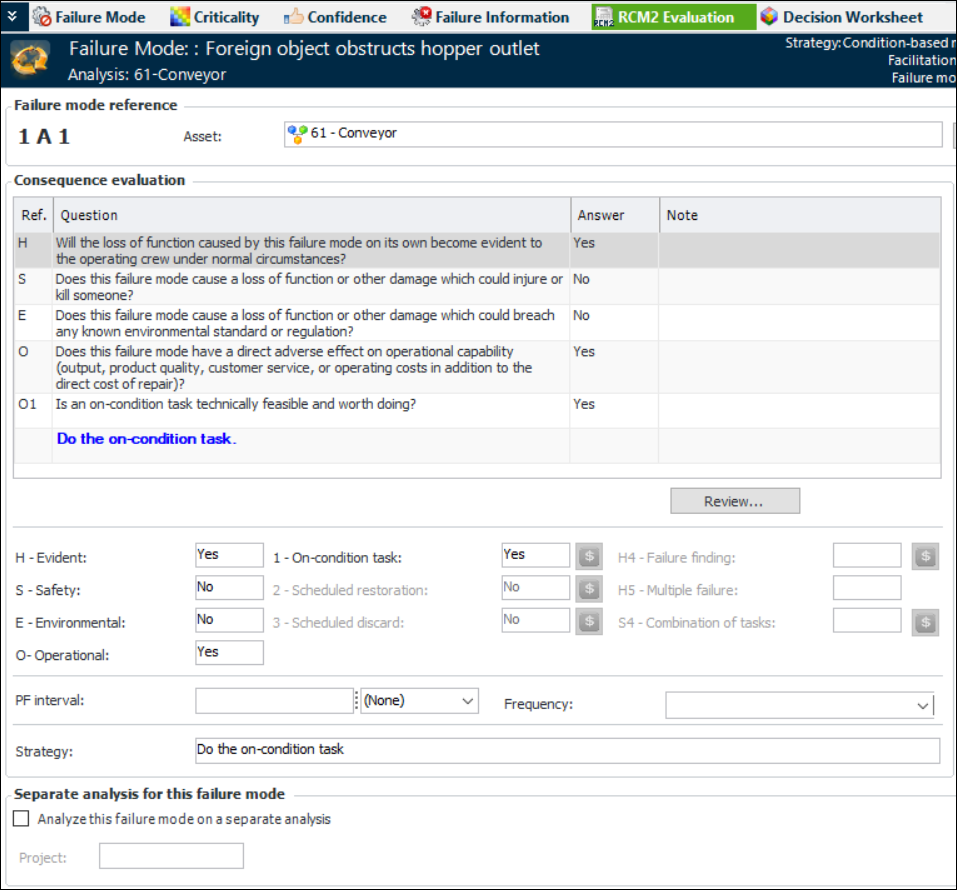Open the Failure Mode tab

click(x=89, y=17)
